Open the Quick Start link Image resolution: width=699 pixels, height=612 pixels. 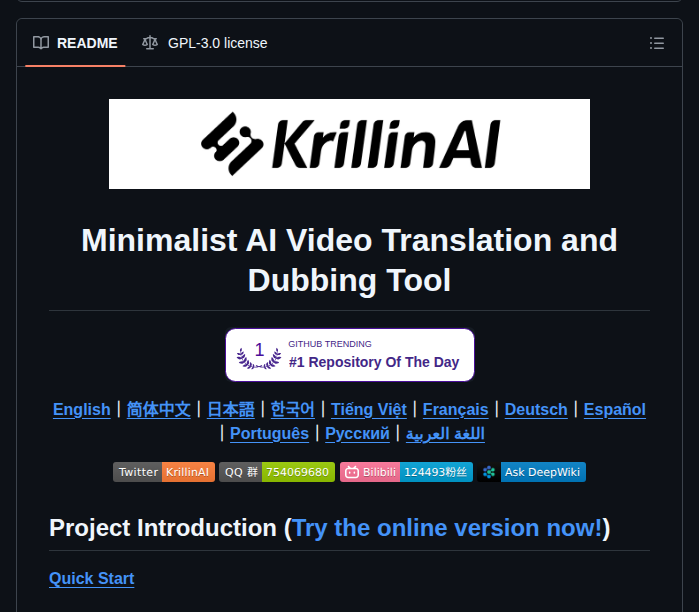click(x=91, y=579)
